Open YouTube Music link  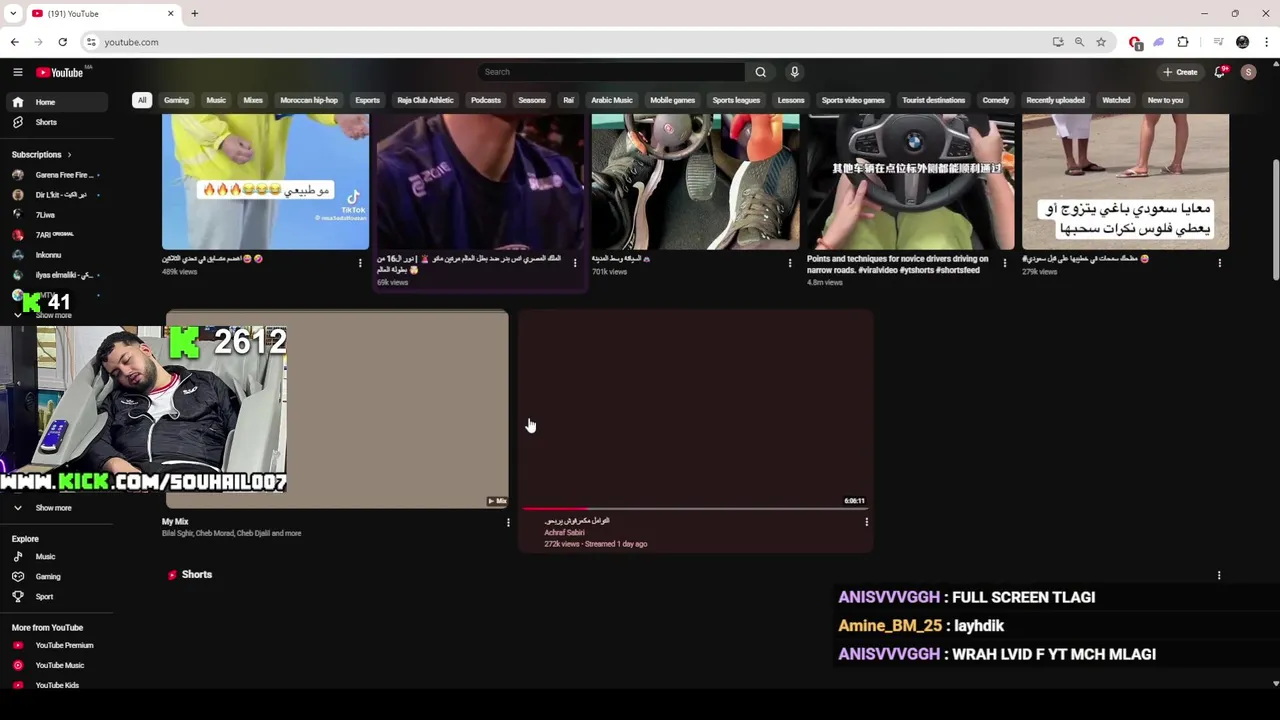coord(58,666)
